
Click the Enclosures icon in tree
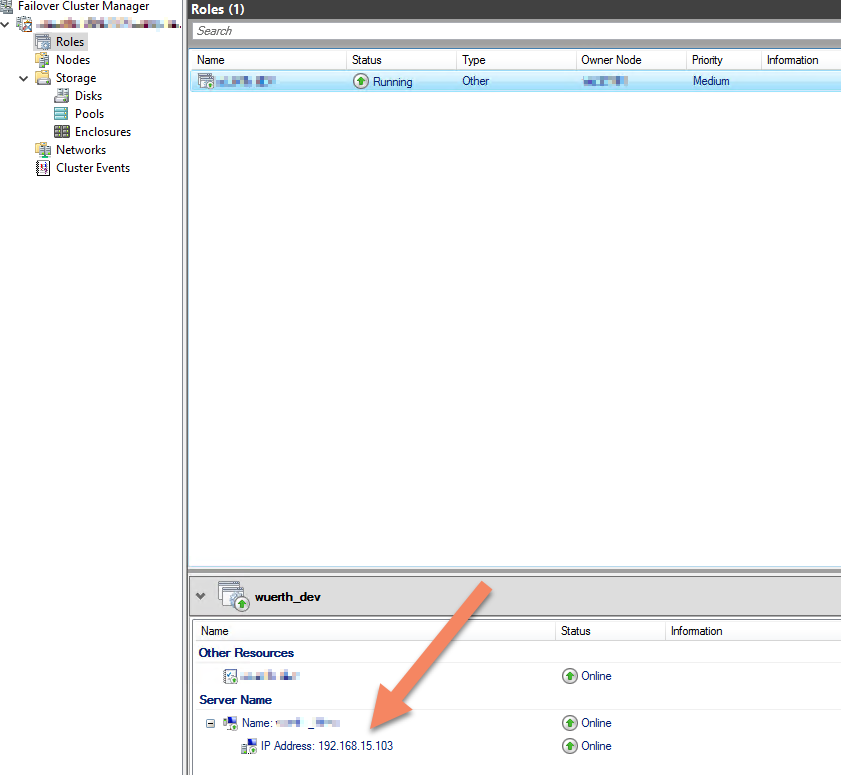(x=61, y=132)
